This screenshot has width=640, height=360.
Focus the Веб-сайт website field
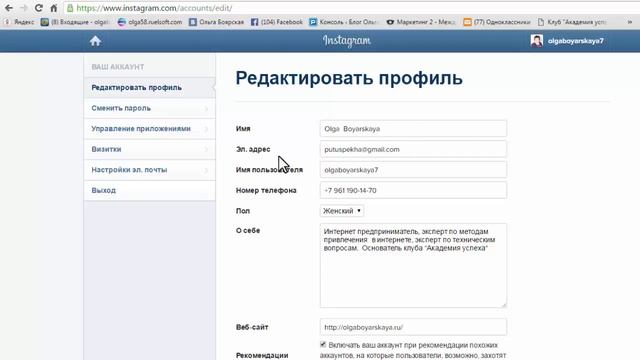coord(413,327)
